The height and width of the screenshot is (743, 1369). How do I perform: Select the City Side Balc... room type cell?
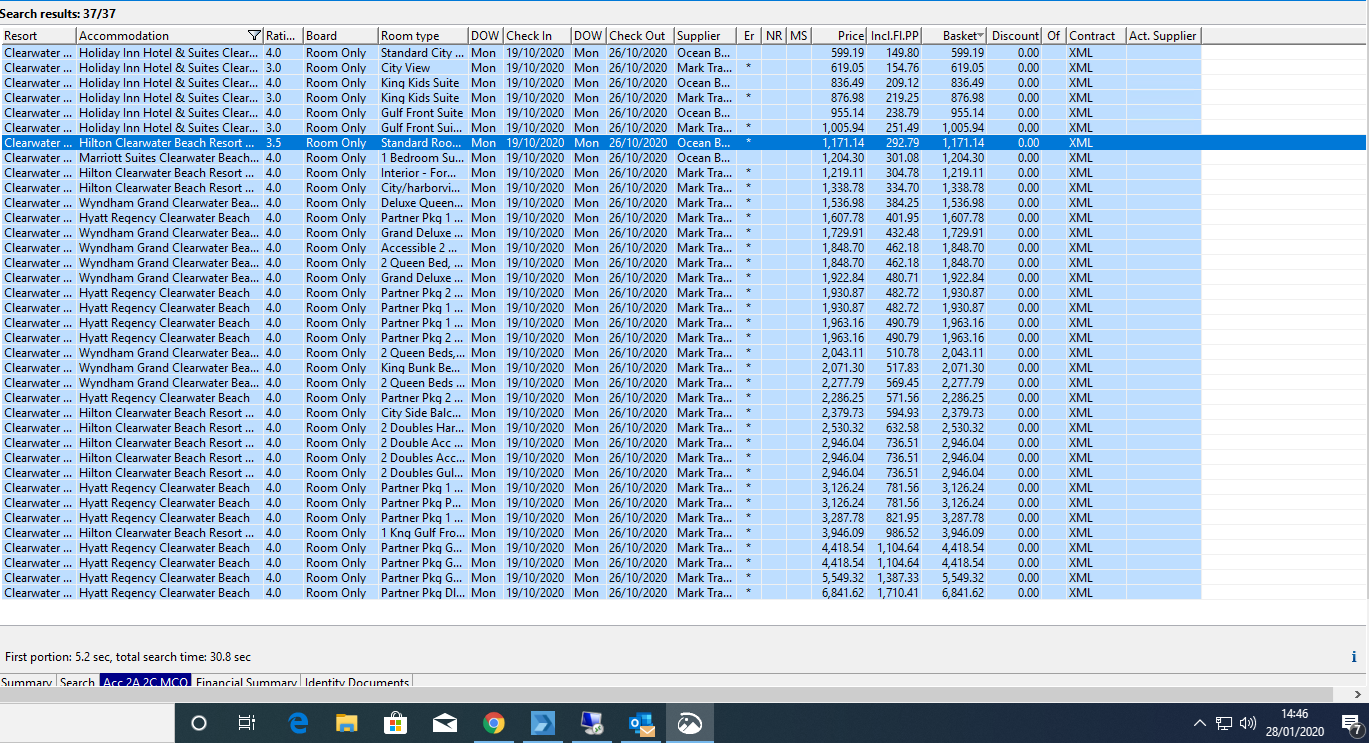pyautogui.click(x=422, y=413)
